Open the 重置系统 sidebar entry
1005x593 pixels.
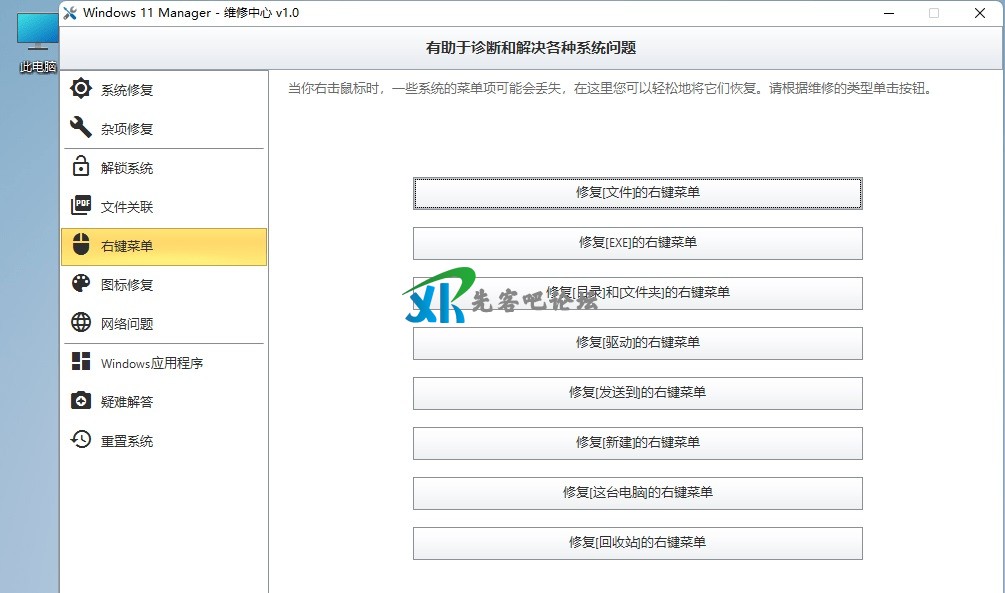(x=127, y=441)
